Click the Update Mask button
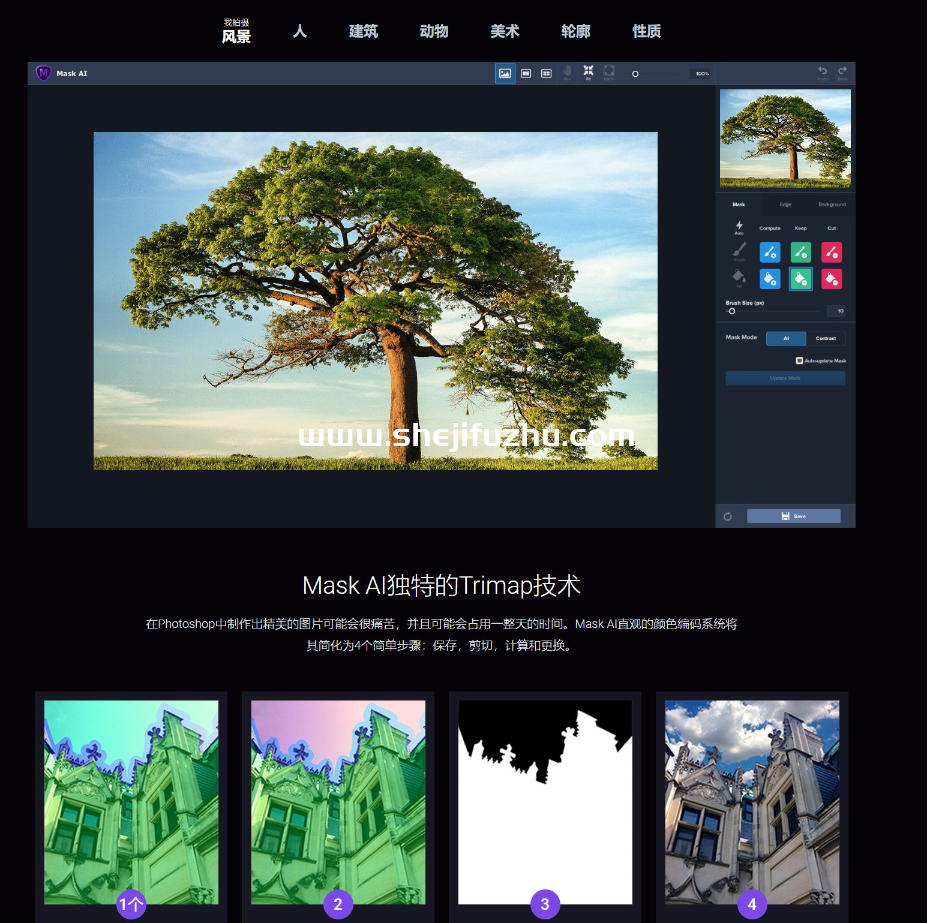This screenshot has width=929, height=923. click(785, 378)
